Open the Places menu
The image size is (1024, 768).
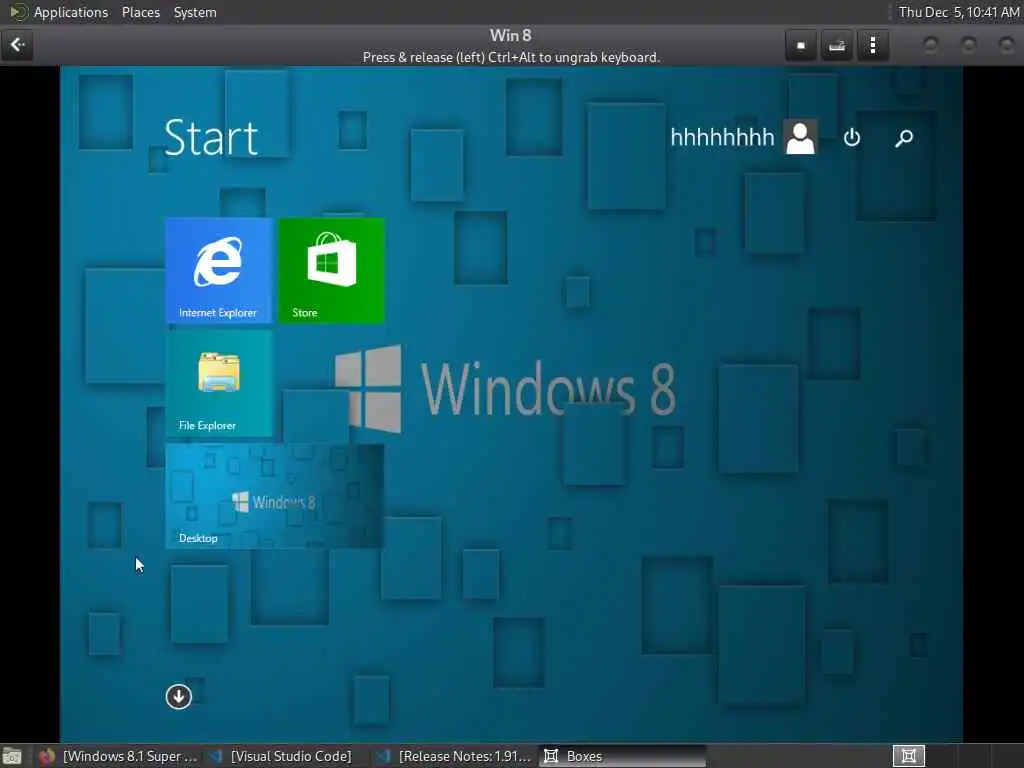pyautogui.click(x=140, y=12)
